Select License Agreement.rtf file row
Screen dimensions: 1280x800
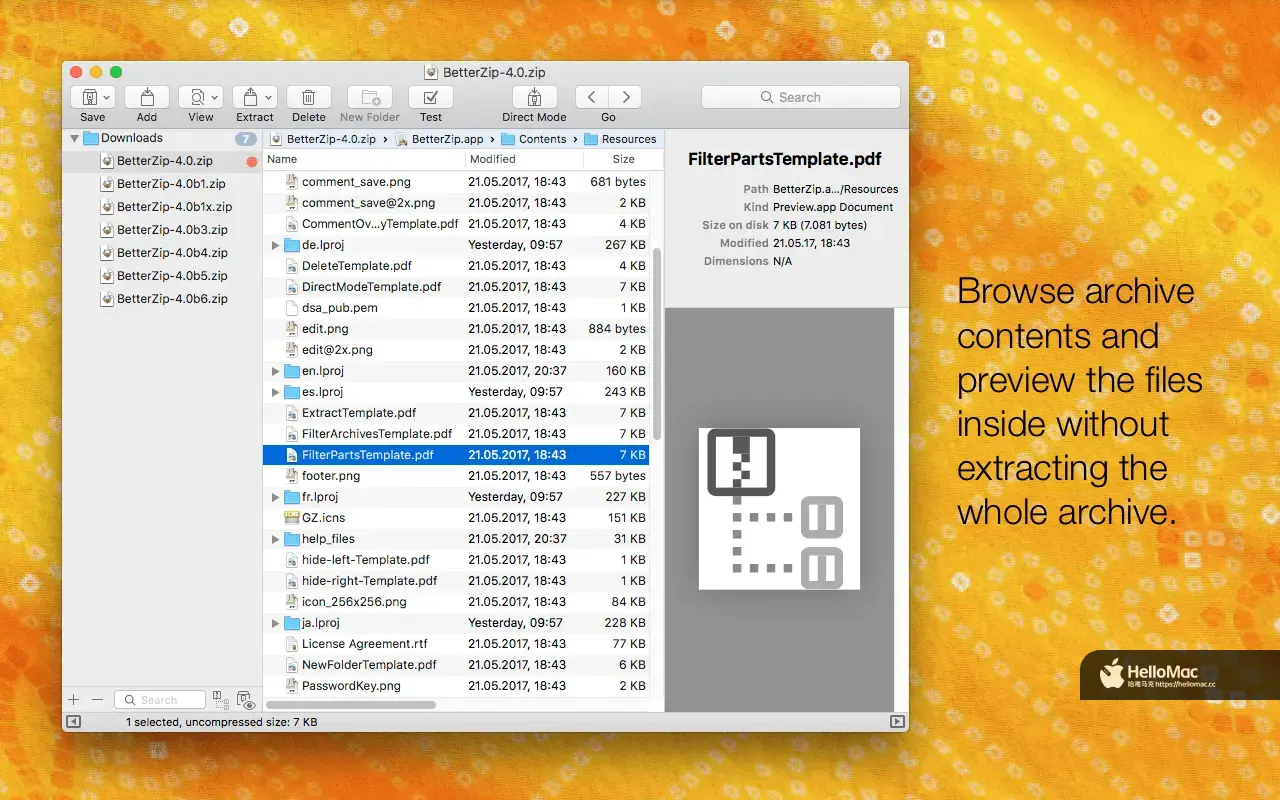(457, 644)
